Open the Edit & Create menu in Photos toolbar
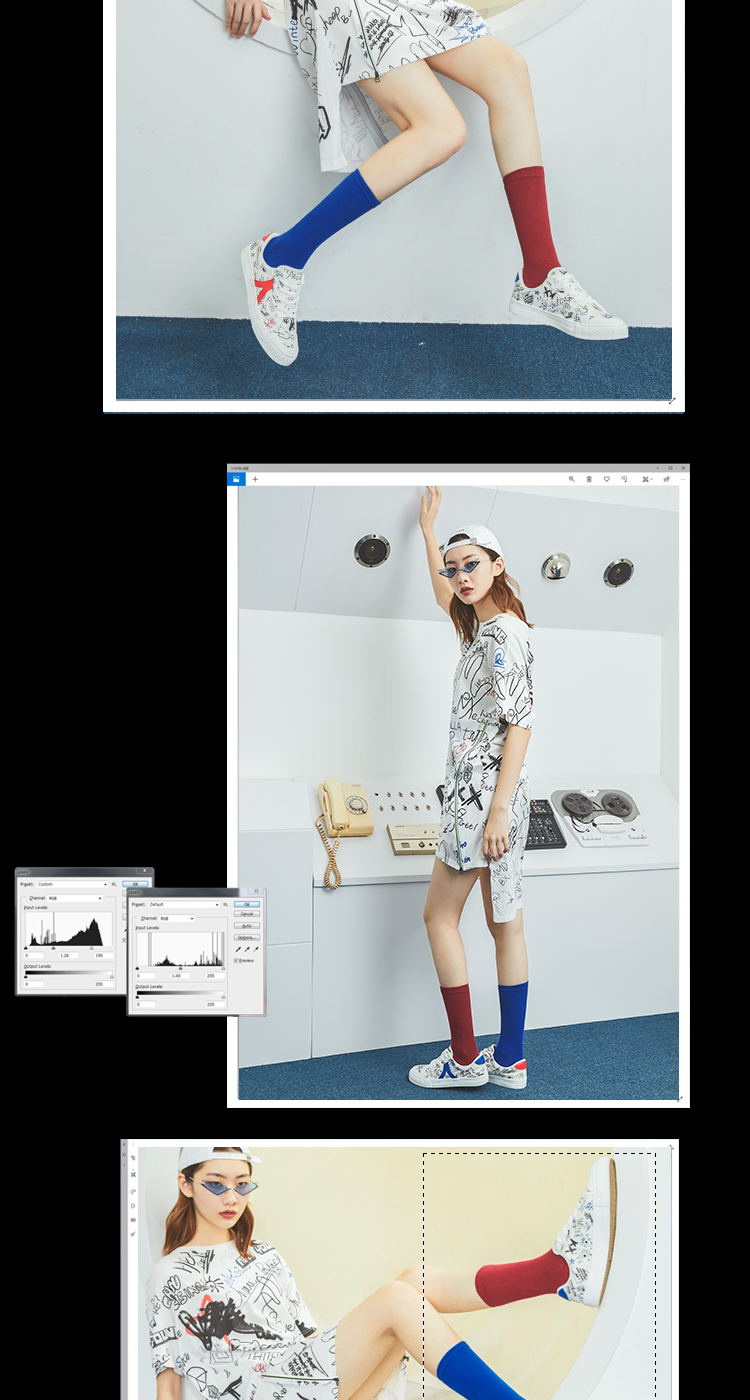 (647, 479)
